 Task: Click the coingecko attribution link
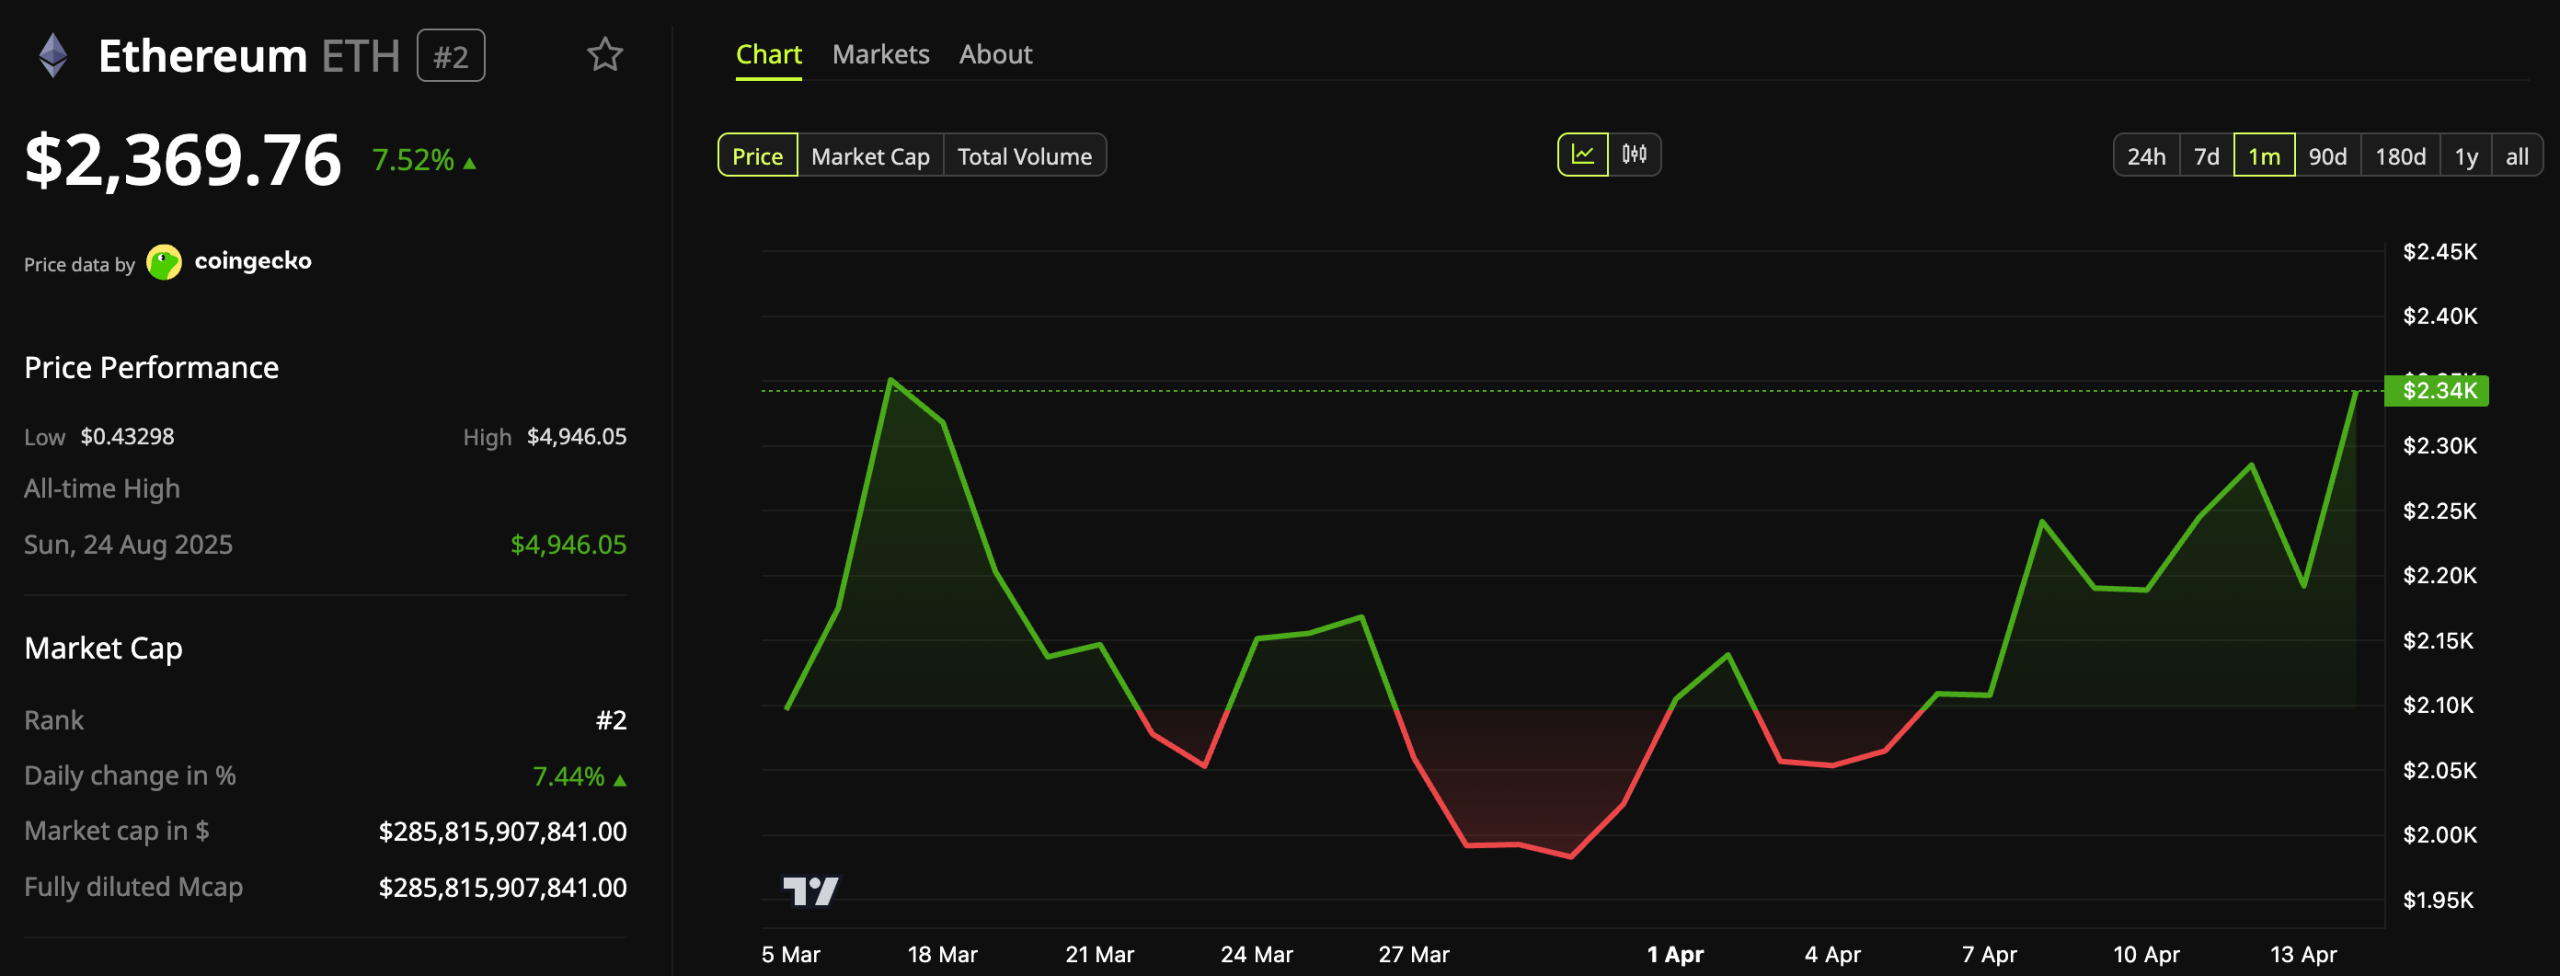pos(253,261)
